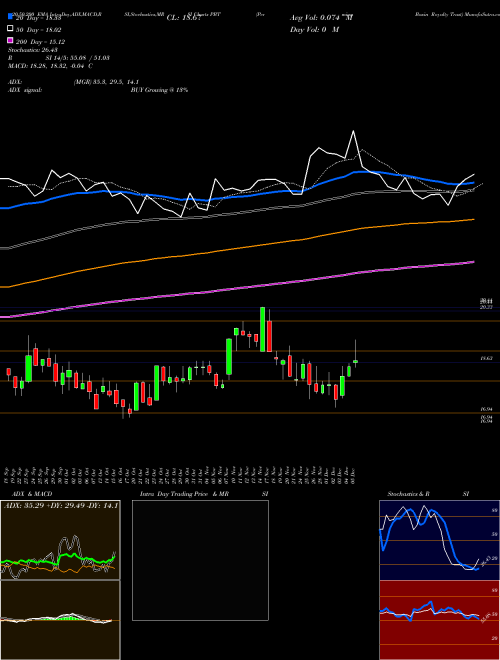Image resolution: width=500 pixels, height=660 pixels.
Task: Click the blue 20 Day EMA legend swatch
Action: (10, 17)
